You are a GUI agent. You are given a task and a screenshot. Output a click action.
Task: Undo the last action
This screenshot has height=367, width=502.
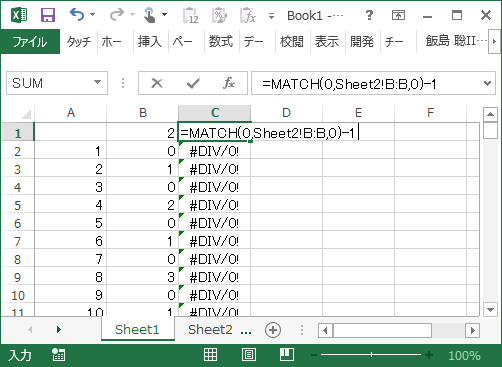77,15
